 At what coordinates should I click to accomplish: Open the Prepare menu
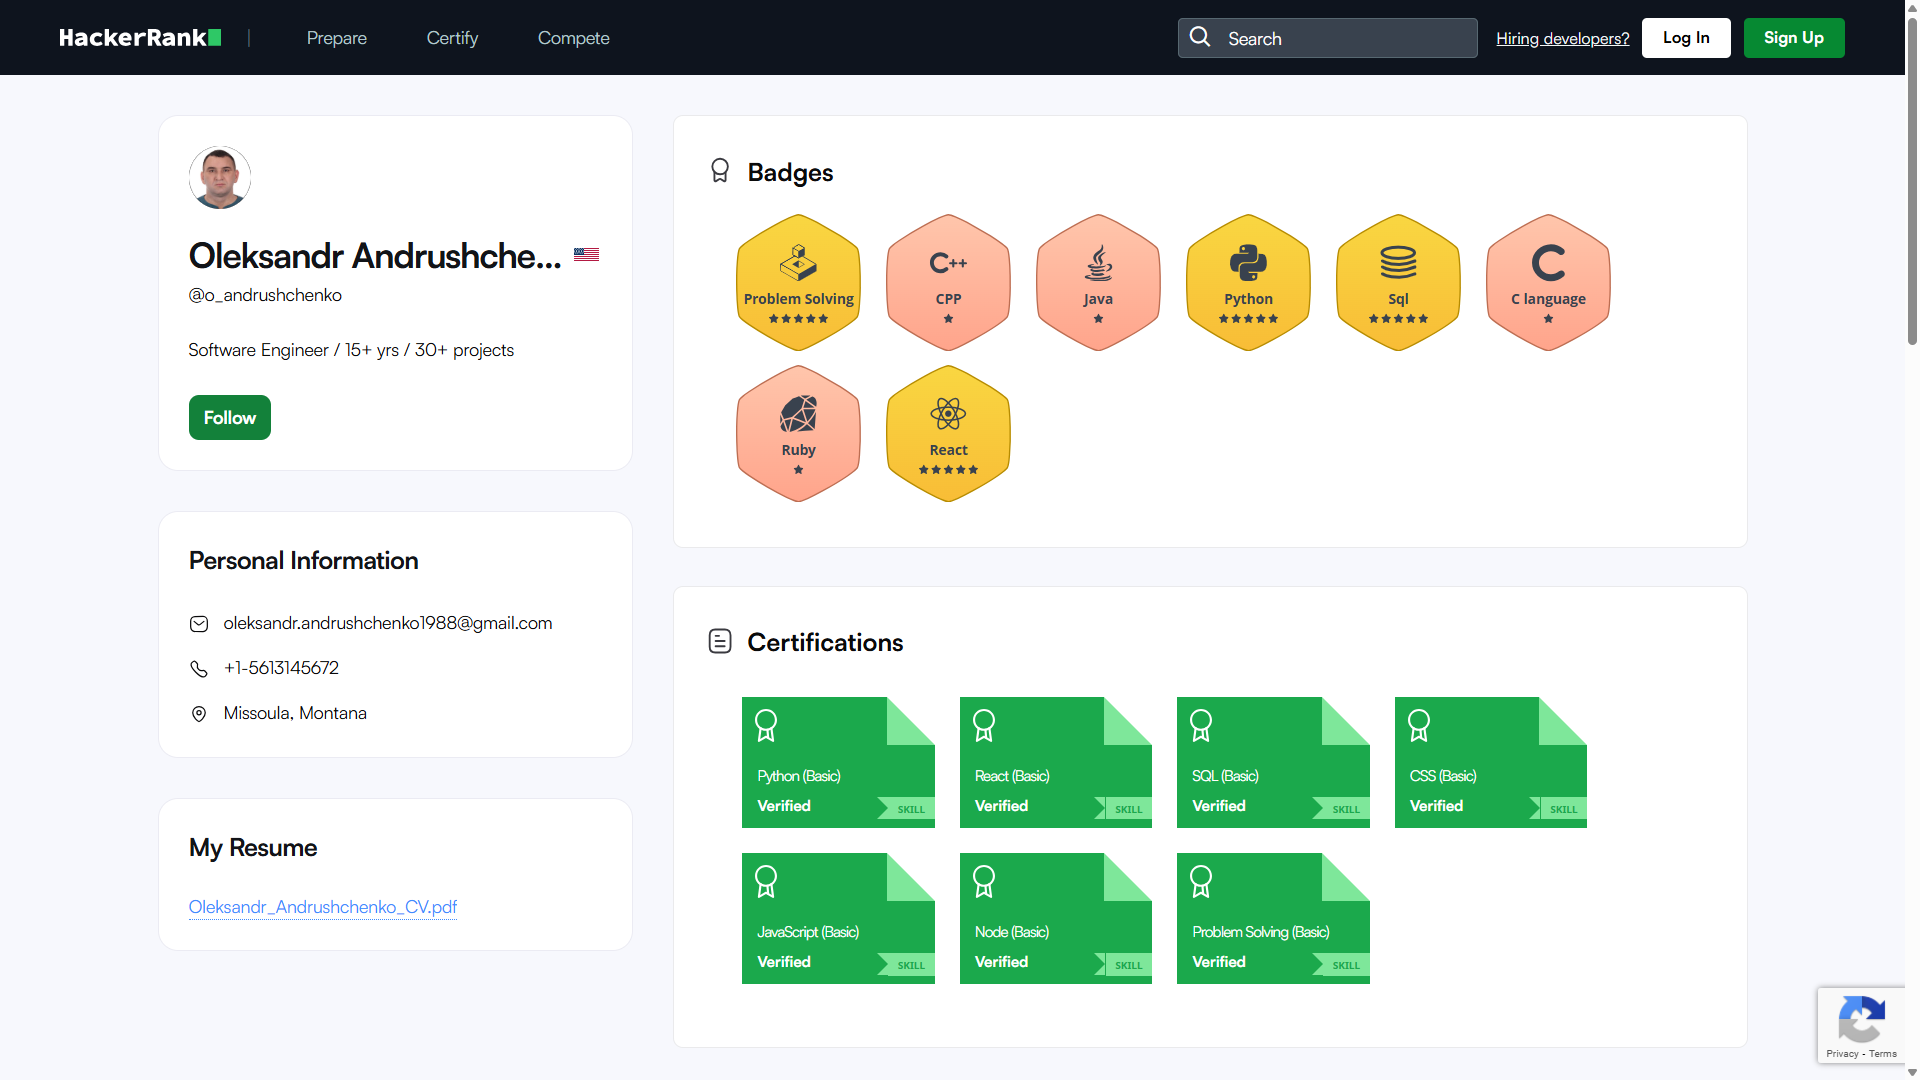click(x=336, y=38)
